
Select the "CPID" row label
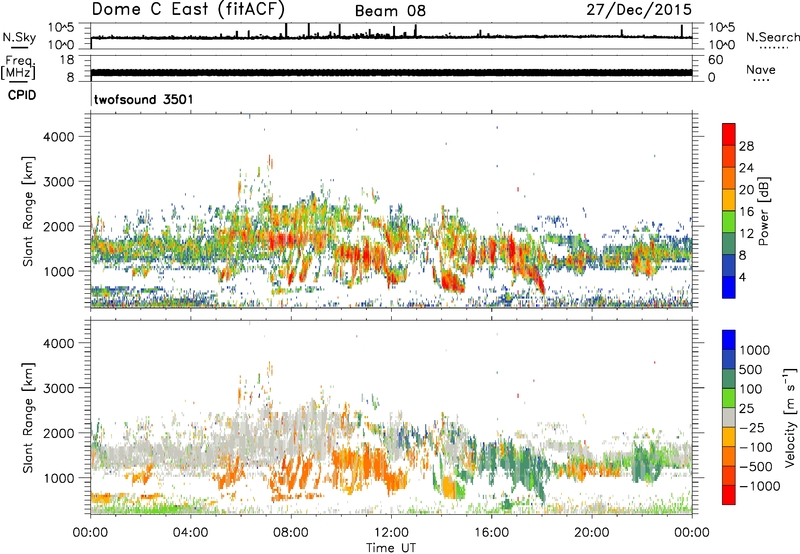coord(22,95)
